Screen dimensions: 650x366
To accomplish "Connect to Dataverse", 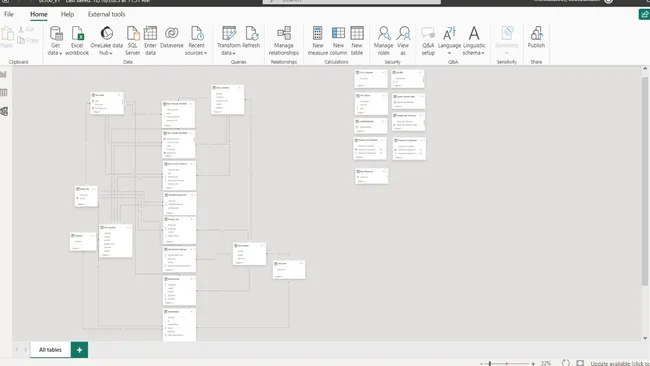I will point(171,37).
